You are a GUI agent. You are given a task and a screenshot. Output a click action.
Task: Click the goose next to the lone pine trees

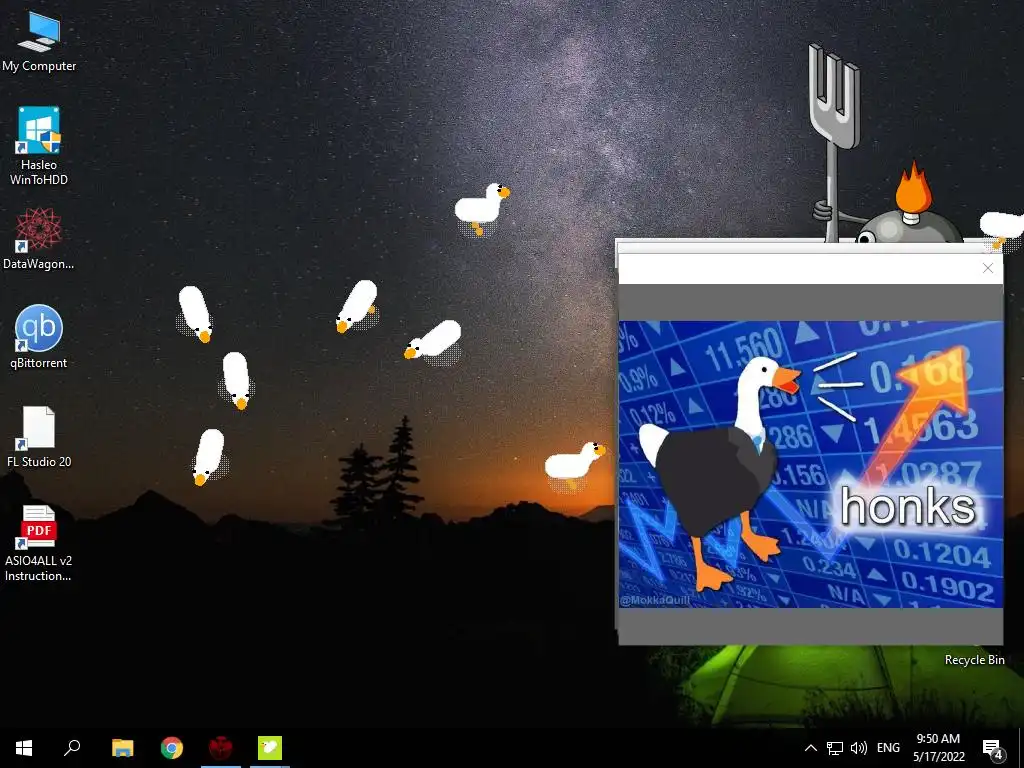(x=575, y=464)
